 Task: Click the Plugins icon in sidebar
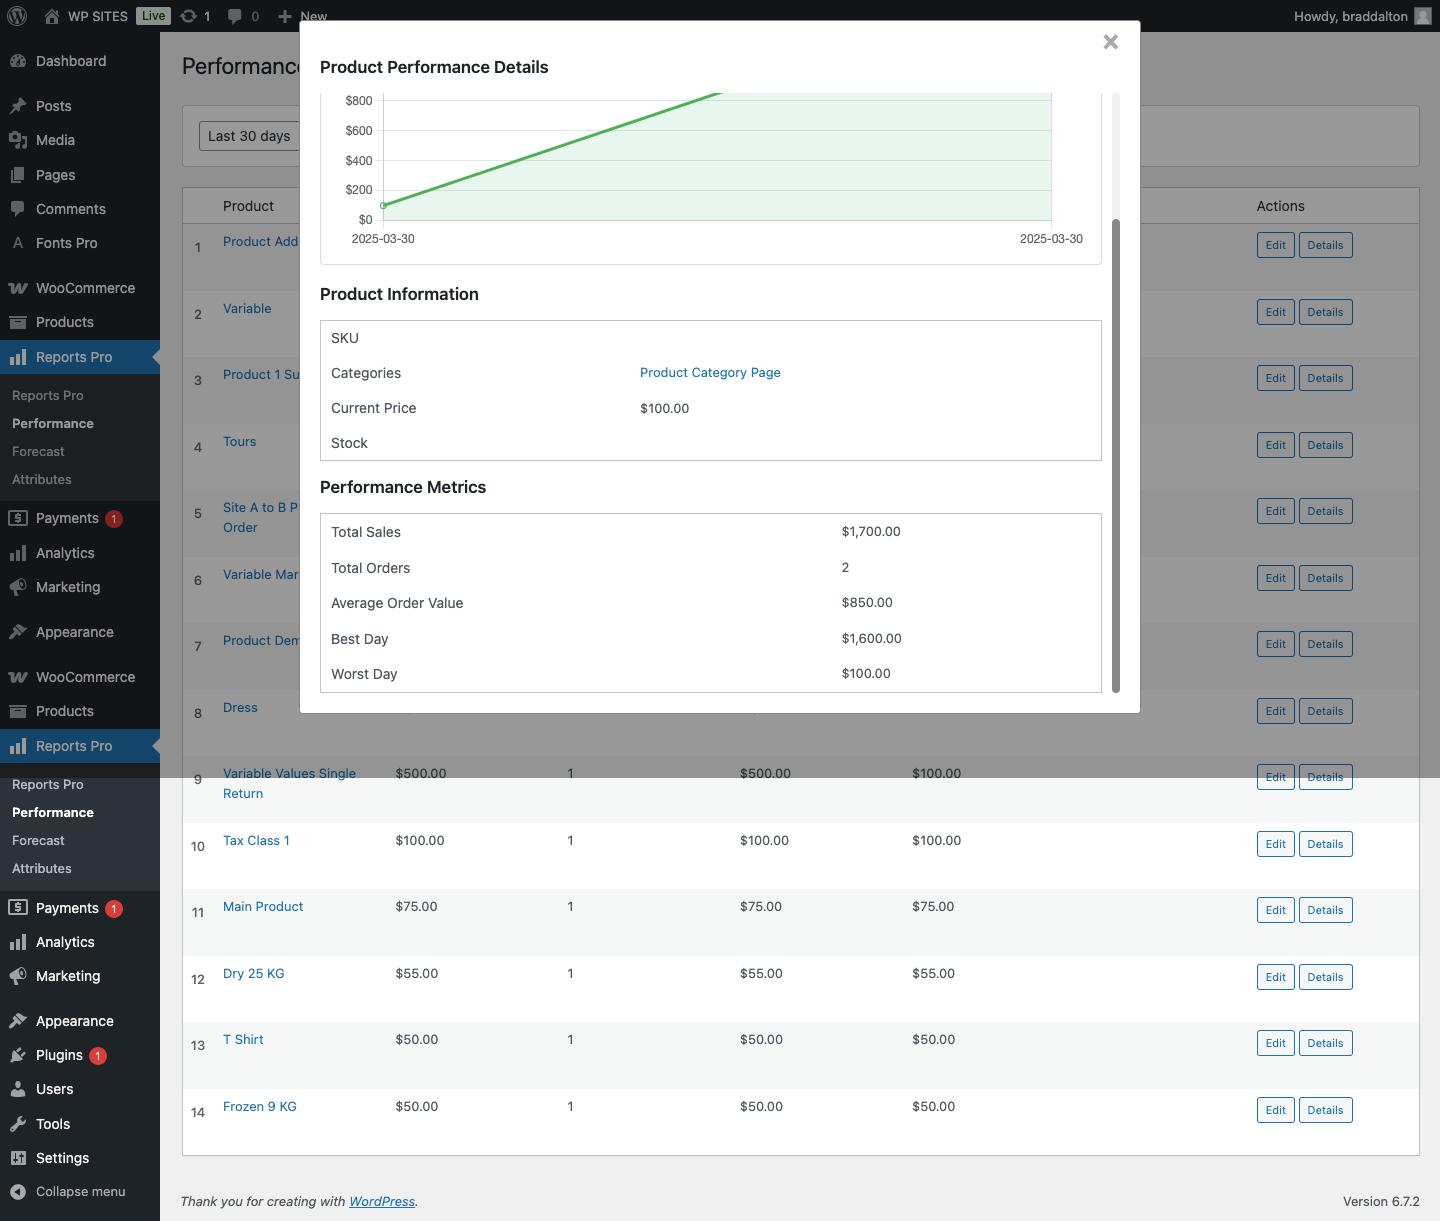coord(18,1055)
